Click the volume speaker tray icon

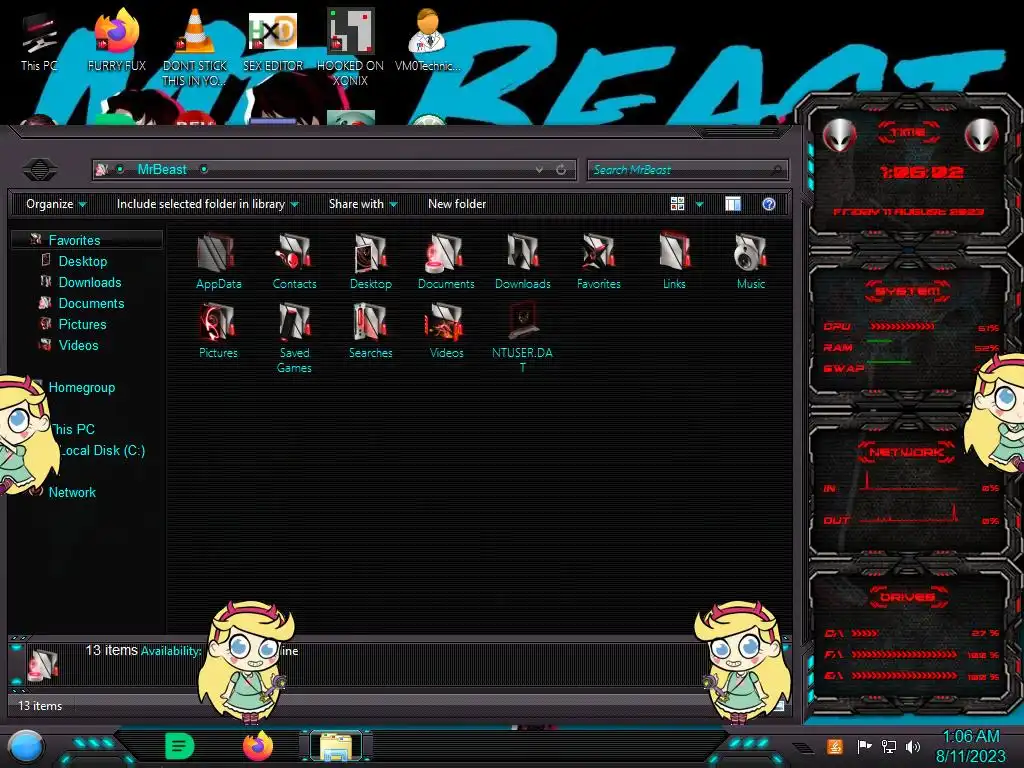(913, 746)
